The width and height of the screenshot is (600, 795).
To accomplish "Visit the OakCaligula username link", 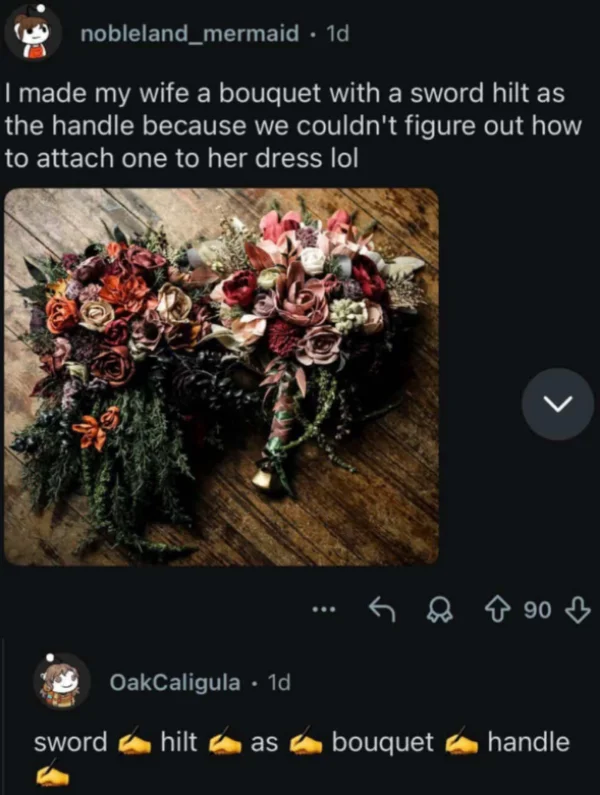I will coord(175,682).
